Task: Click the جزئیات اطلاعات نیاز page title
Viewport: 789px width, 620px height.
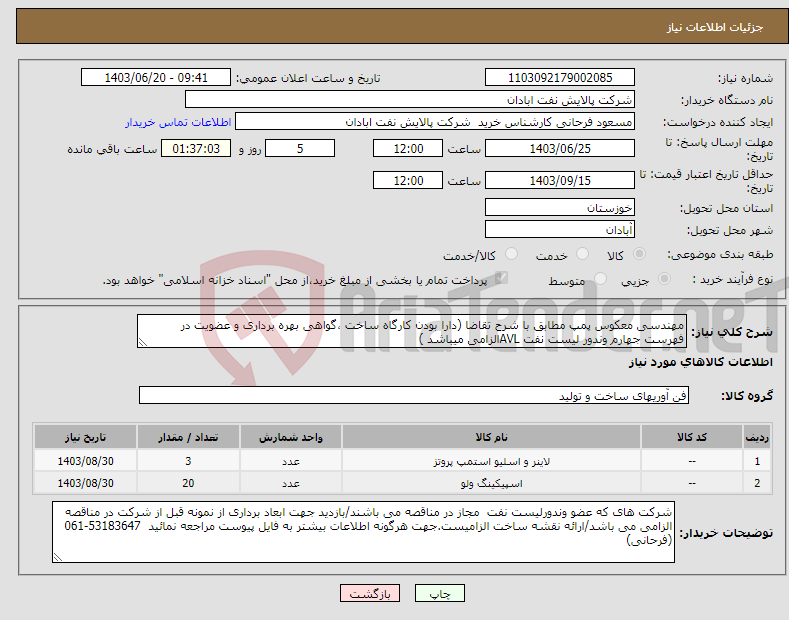Action: (x=715, y=27)
